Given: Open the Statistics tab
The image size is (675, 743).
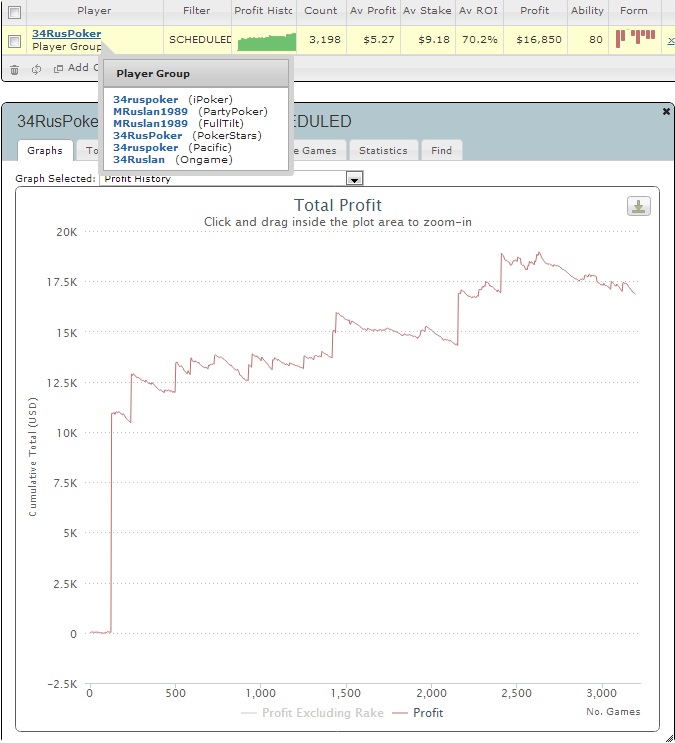Looking at the screenshot, I should coord(383,151).
